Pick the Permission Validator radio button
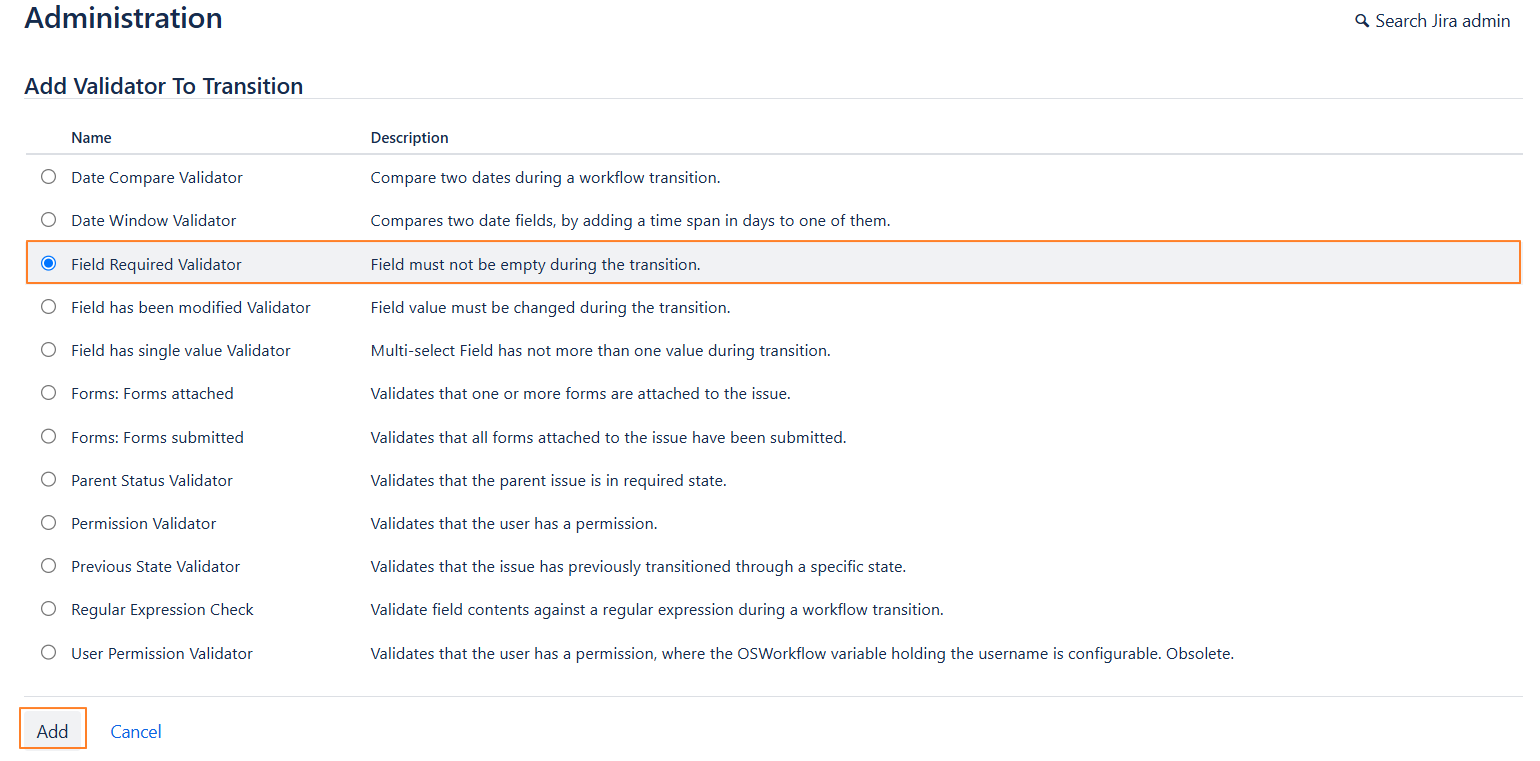1540x761 pixels. point(48,523)
